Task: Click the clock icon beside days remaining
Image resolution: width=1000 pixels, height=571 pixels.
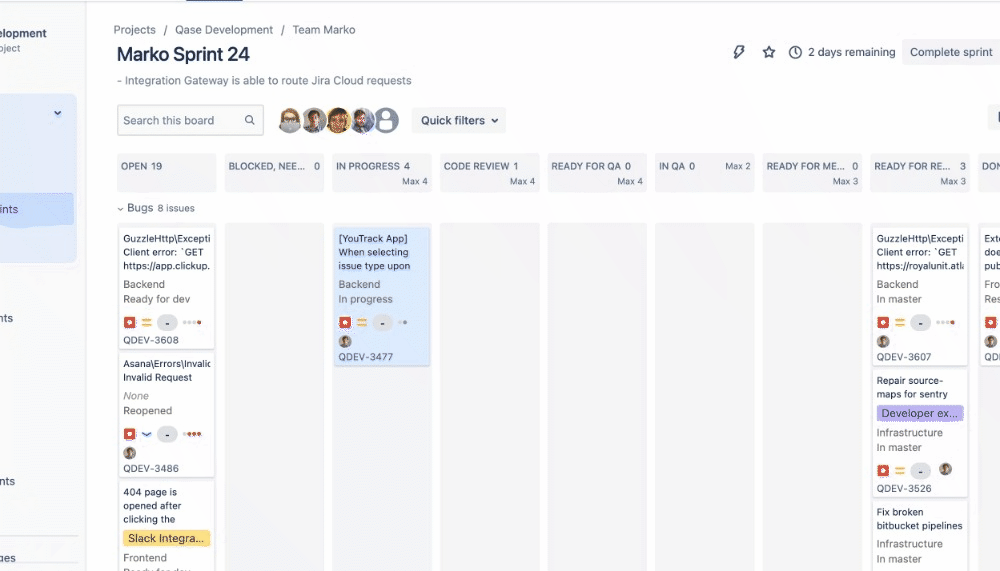Action: point(795,52)
